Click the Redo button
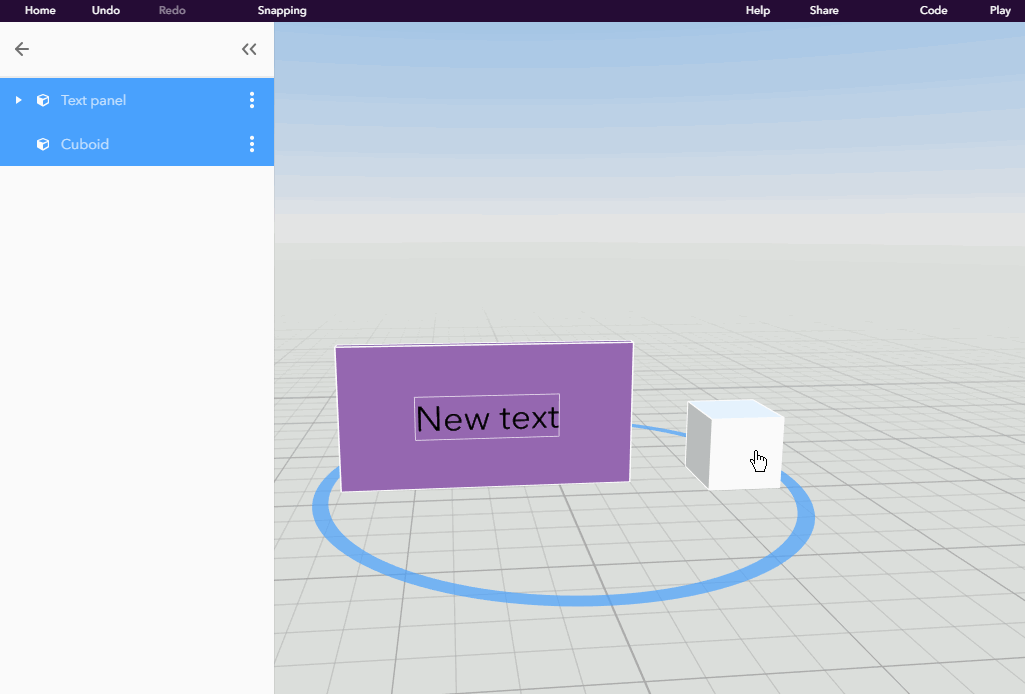 [172, 10]
